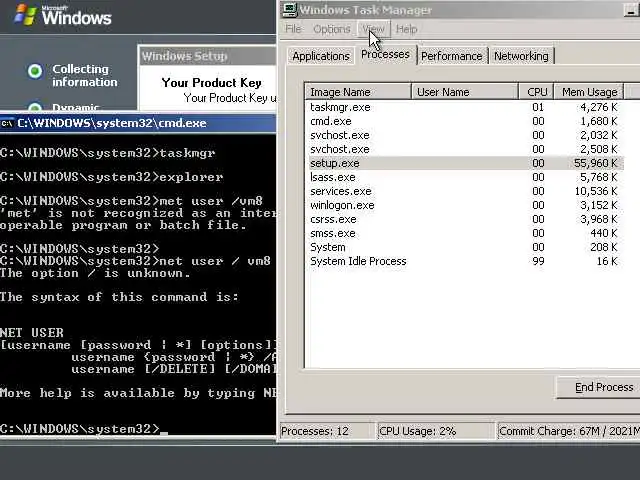Sort by User Name column header
Image resolution: width=640 pixels, height=480 pixels.
[464, 92]
